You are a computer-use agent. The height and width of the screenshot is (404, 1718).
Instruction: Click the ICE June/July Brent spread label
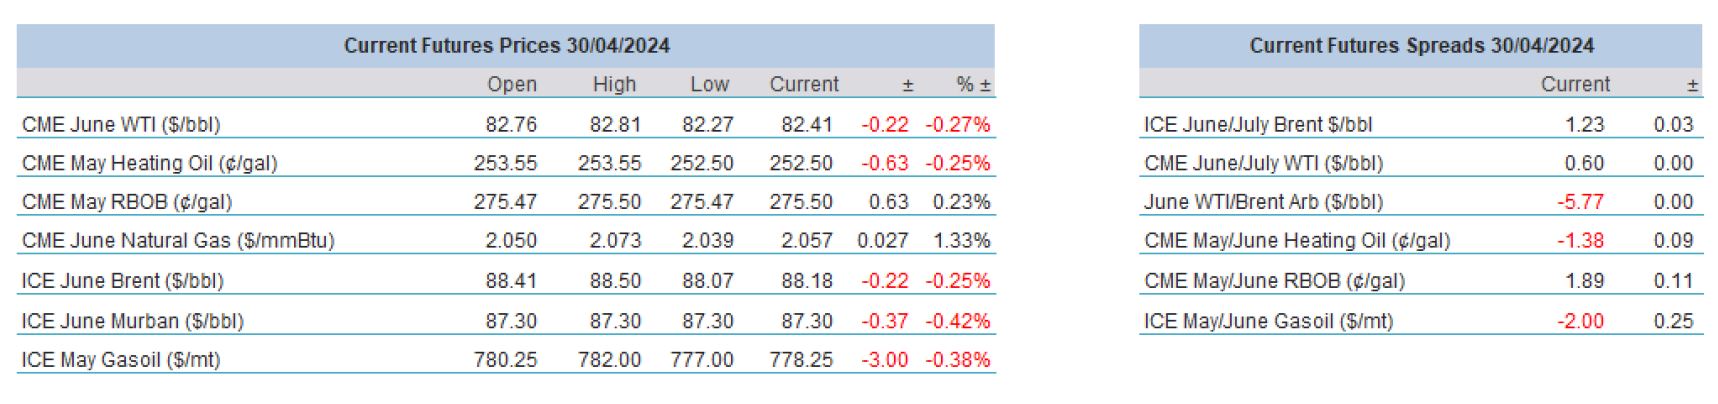1258,125
